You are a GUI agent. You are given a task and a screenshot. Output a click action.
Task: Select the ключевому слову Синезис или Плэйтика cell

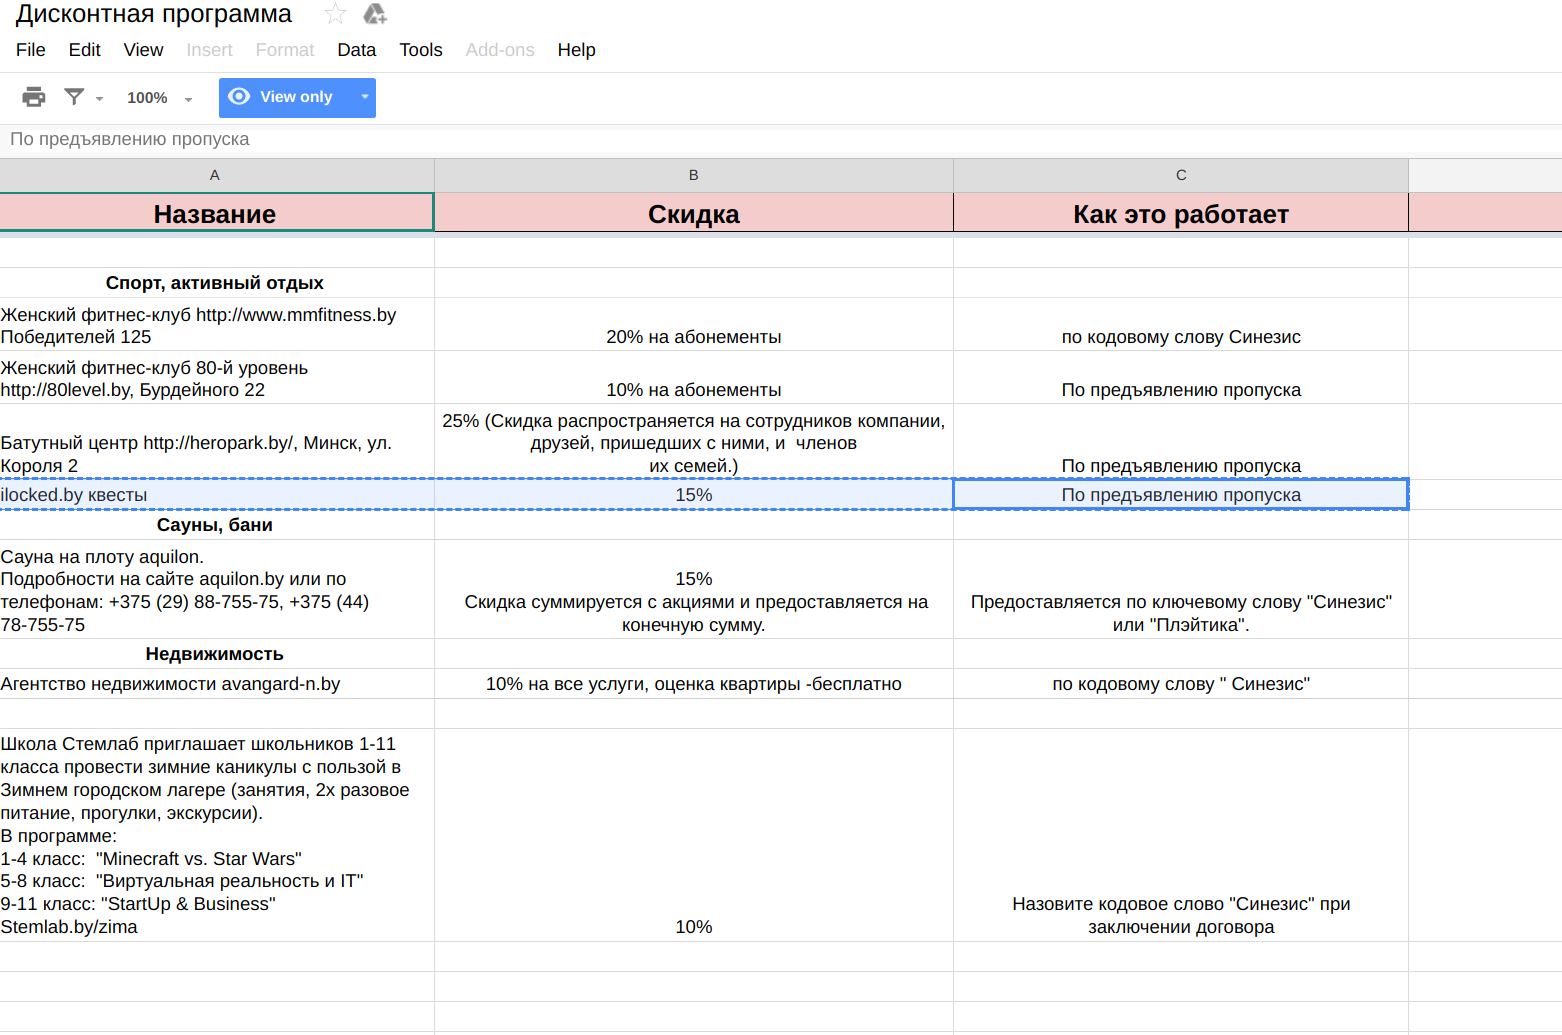pos(1181,590)
